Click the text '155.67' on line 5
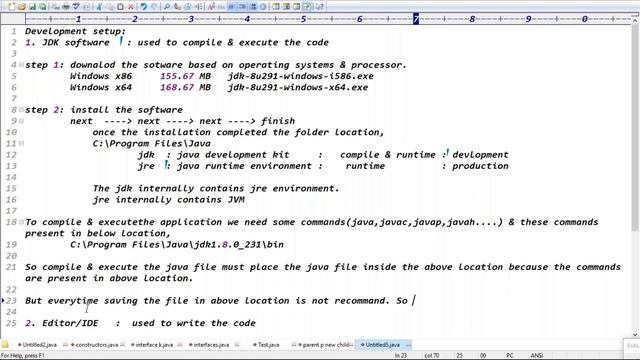 (177, 76)
